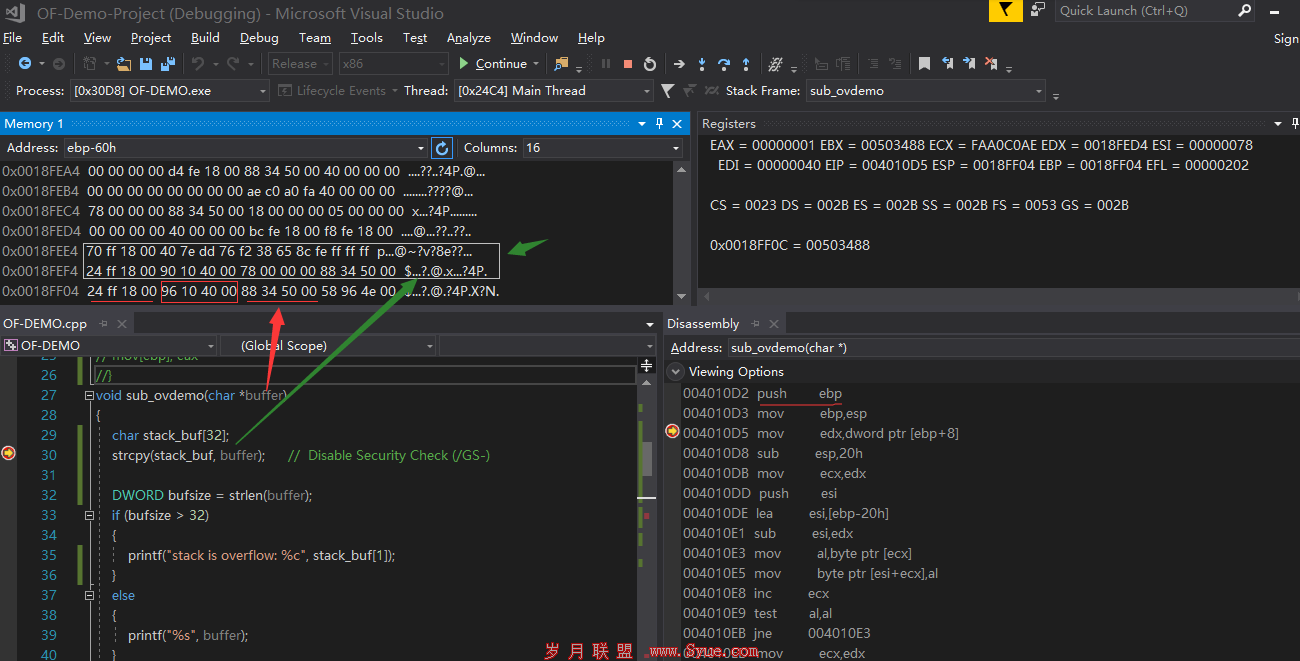
Task: Clear all bookmarks with the red X bookmark icon
Action: pos(991,64)
